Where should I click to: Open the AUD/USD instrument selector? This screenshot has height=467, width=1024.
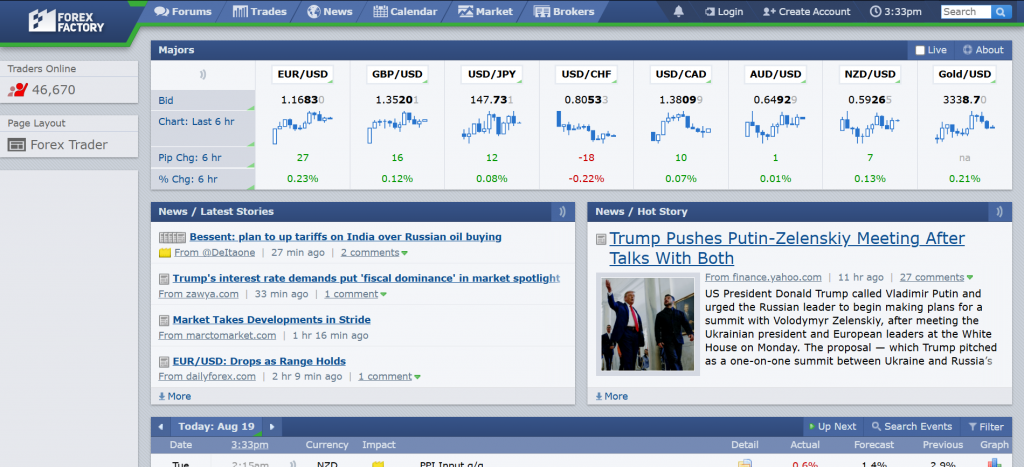[775, 74]
